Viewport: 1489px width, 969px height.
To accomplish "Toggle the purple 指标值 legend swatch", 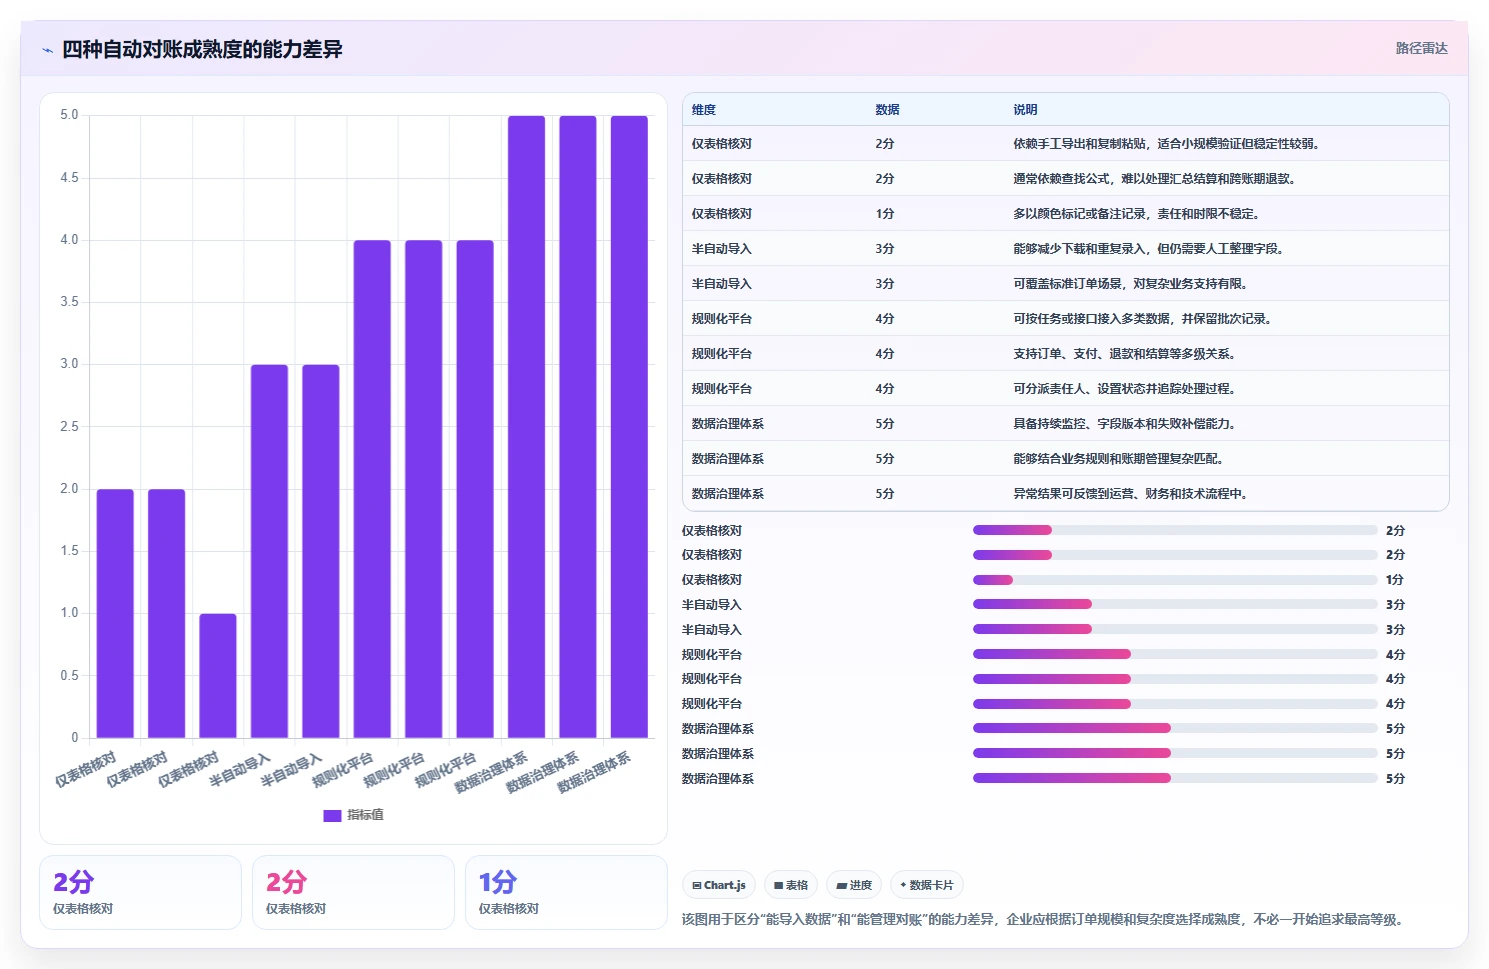I will 332,816.
